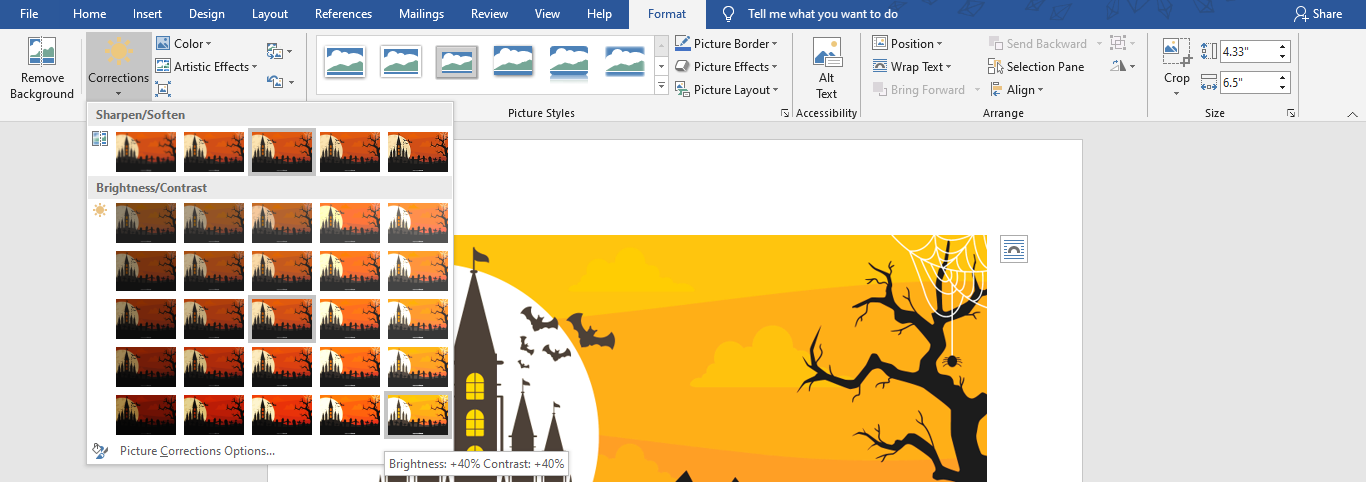1366x482 pixels.
Task: Select the sixth picture style thumbnail
Action: 625,63
